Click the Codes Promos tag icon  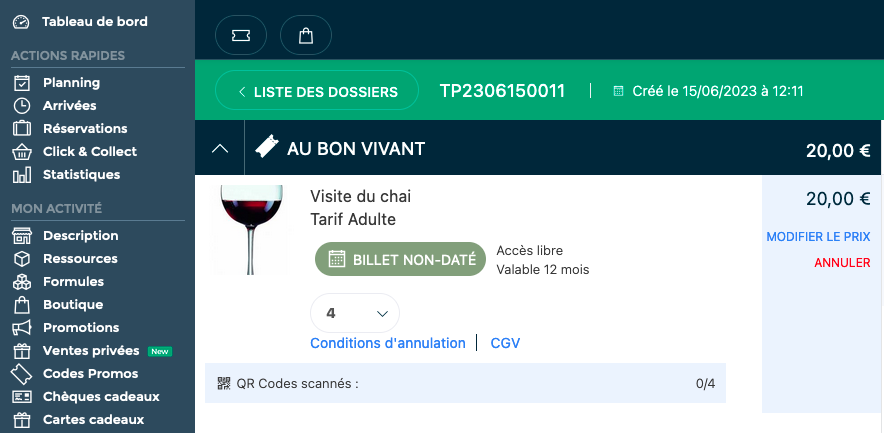click(22, 374)
